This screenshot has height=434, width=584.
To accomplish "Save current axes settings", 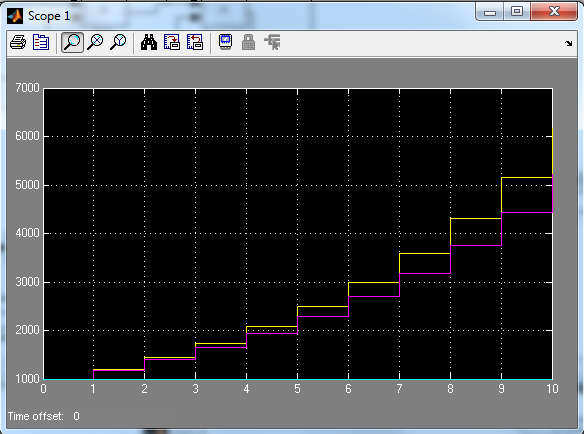I will point(172,42).
